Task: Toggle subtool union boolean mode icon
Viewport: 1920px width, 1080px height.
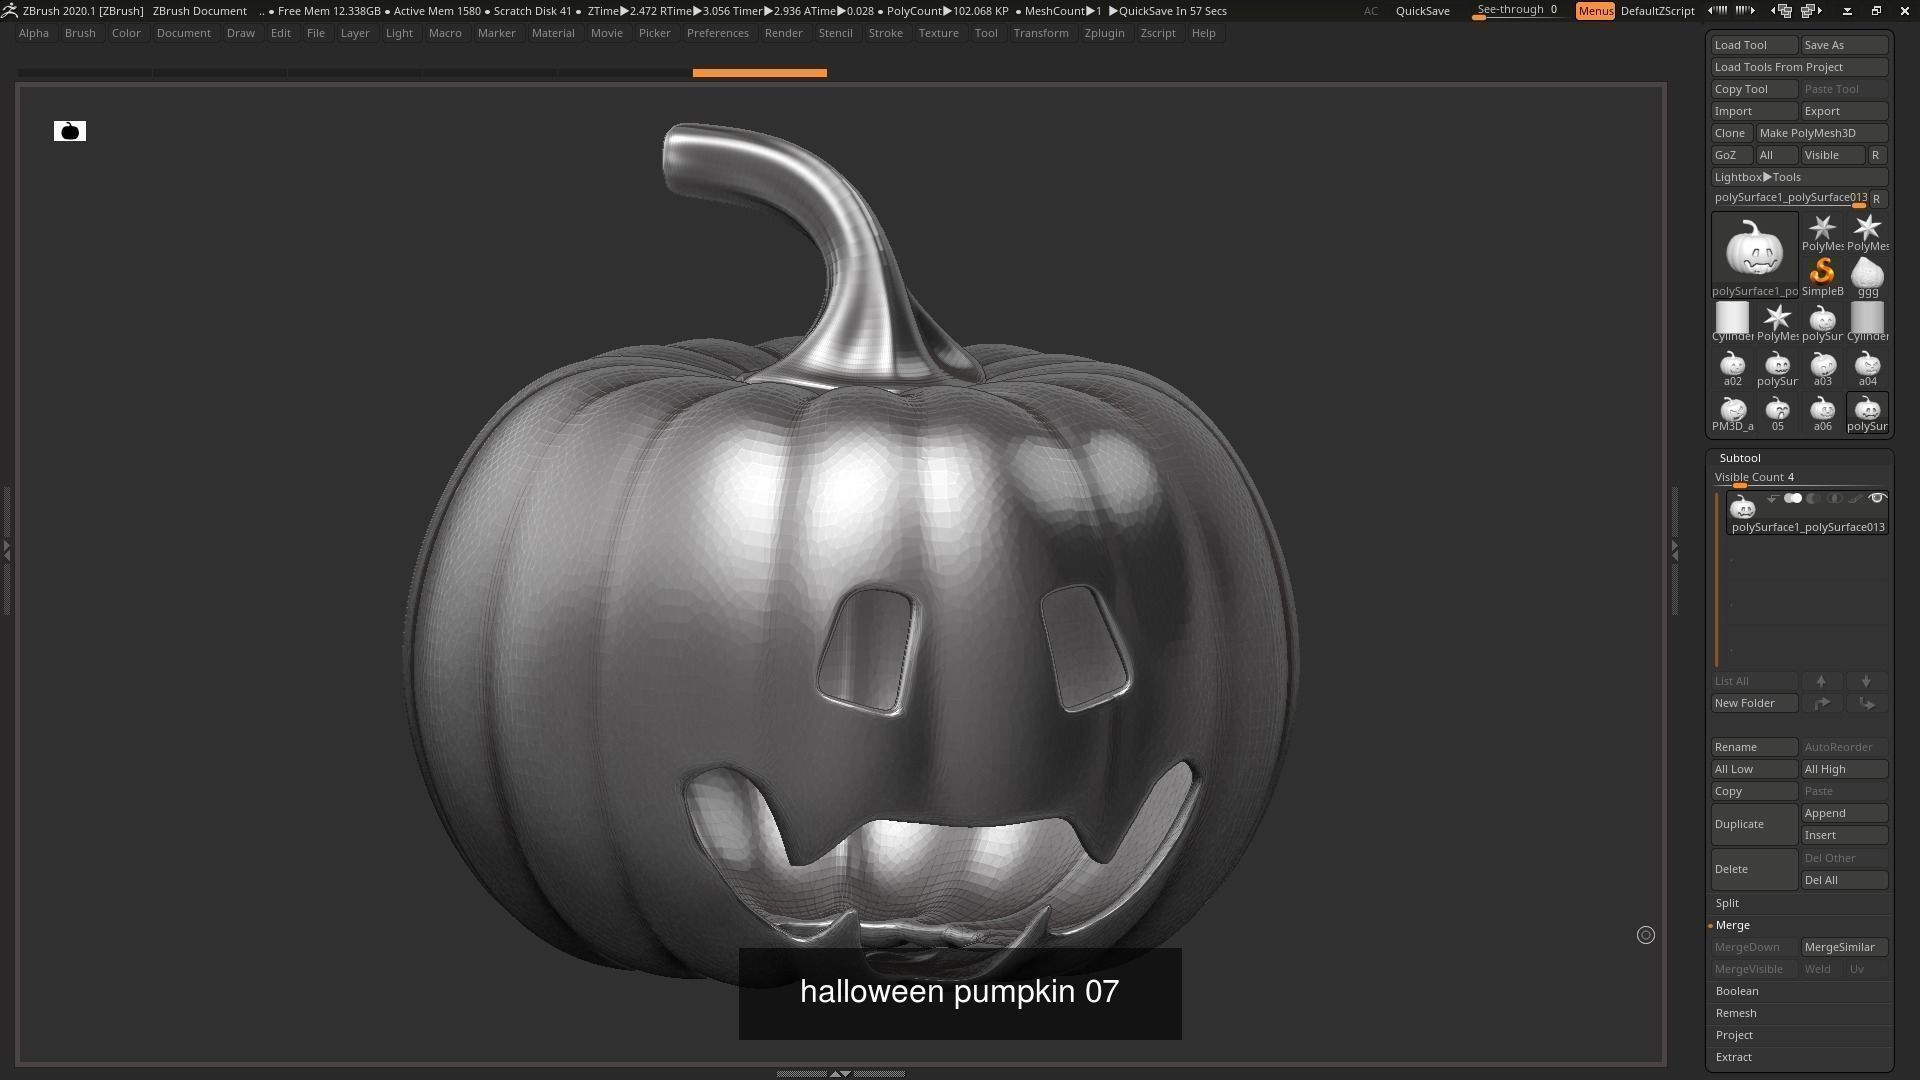Action: (x=1793, y=498)
